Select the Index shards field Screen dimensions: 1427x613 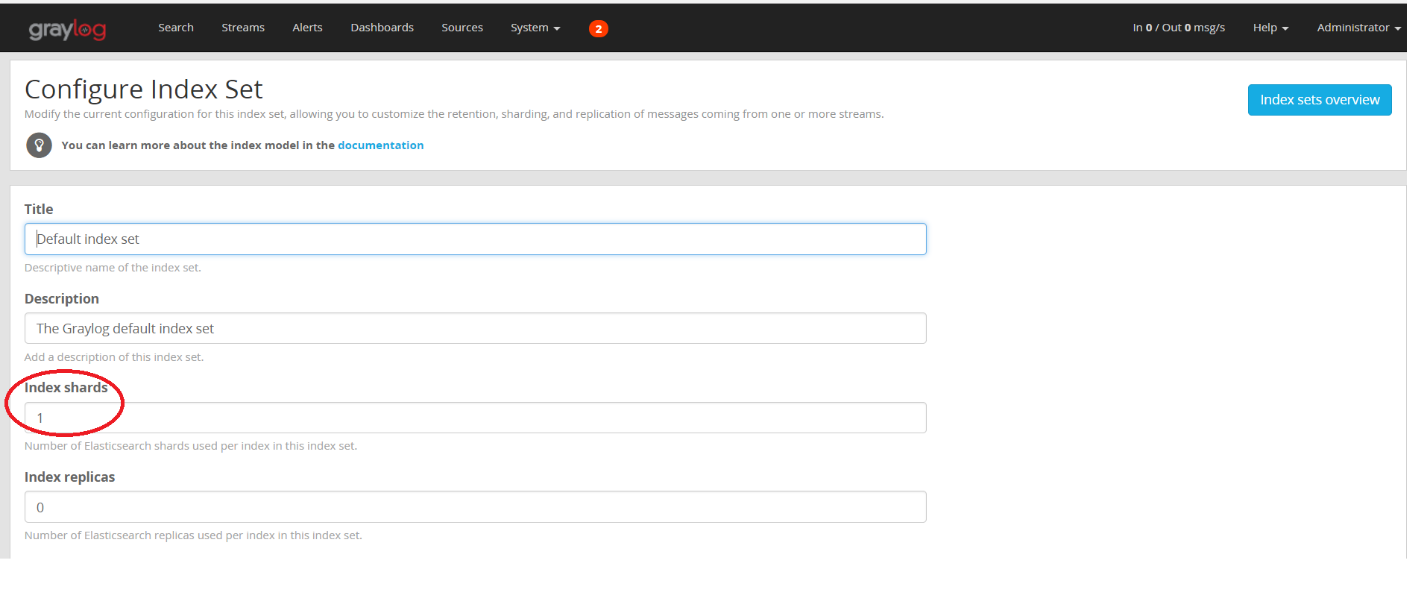point(475,418)
